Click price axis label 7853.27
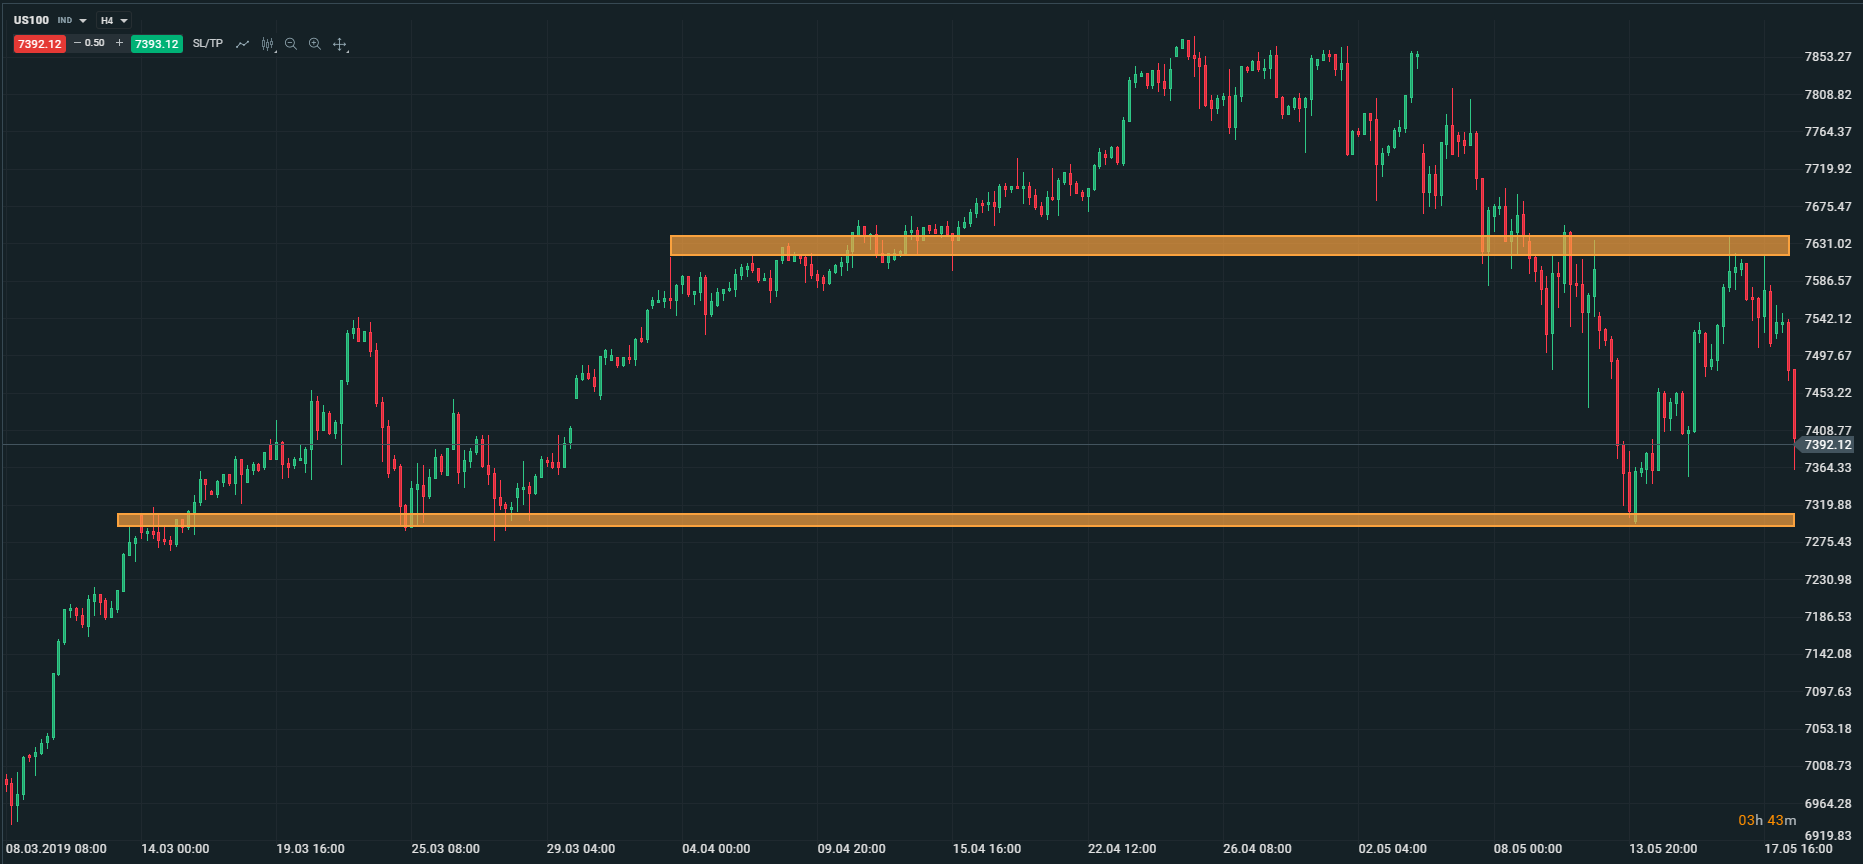The height and width of the screenshot is (864, 1863). click(x=1827, y=57)
